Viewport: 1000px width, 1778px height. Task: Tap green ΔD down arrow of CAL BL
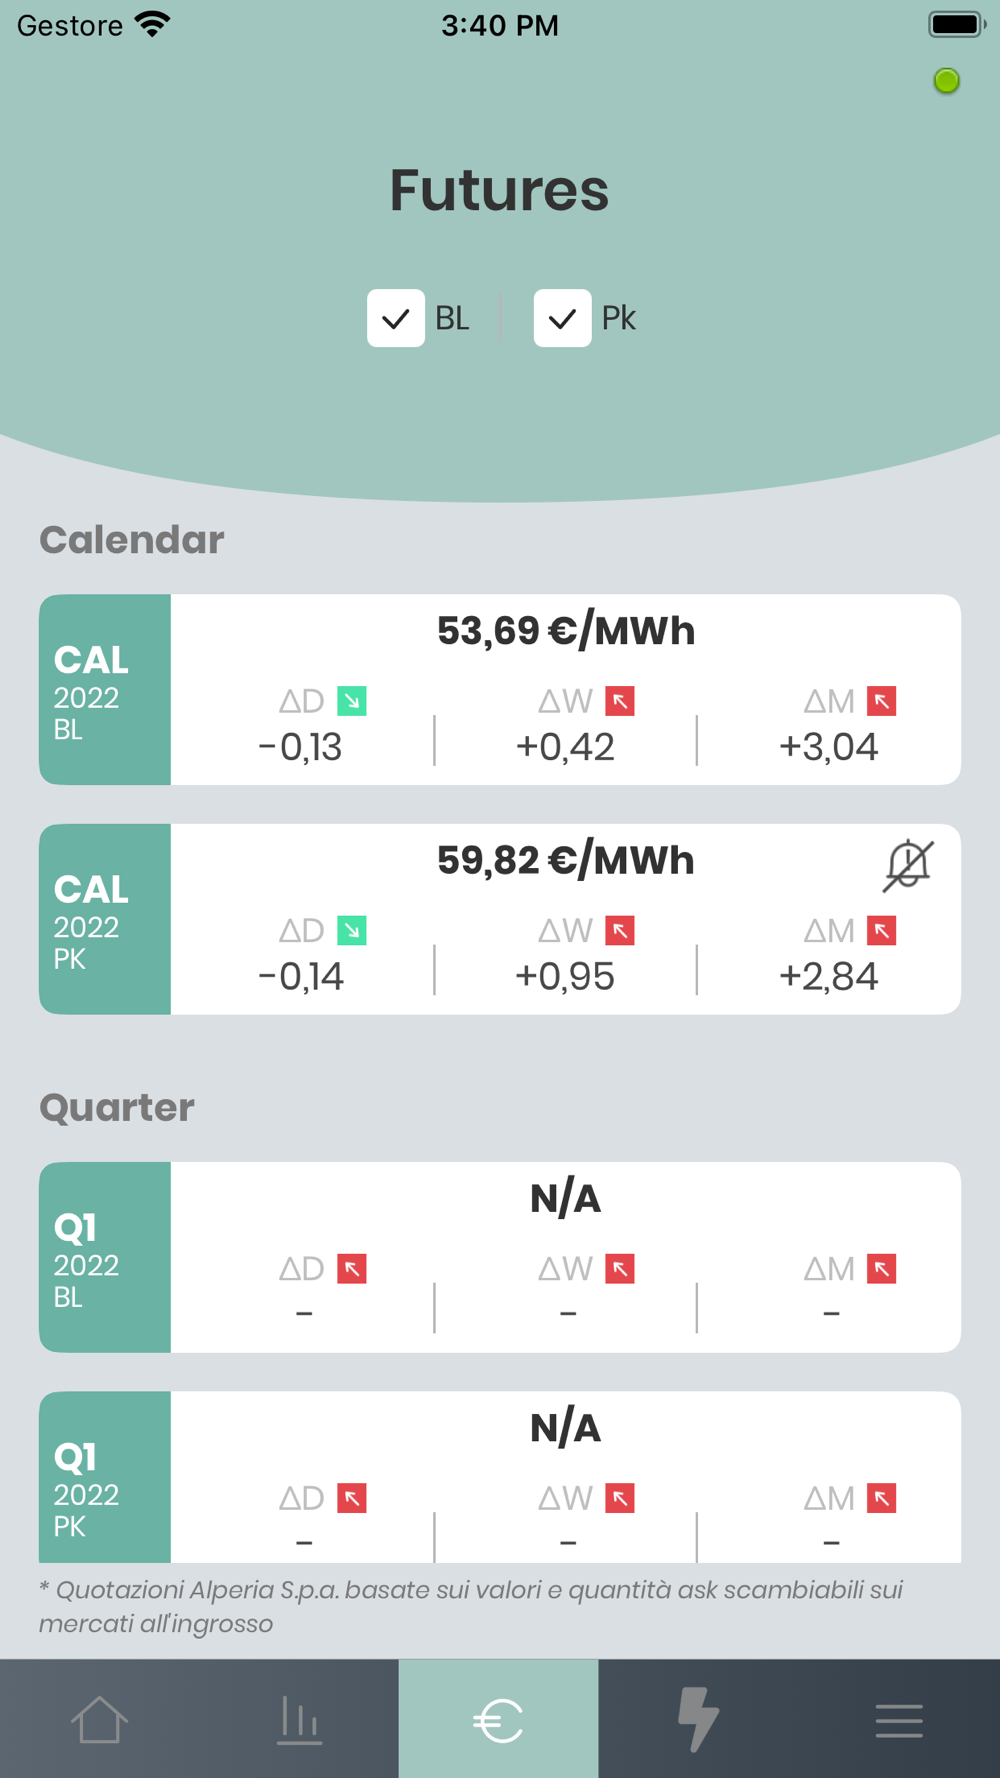(352, 701)
